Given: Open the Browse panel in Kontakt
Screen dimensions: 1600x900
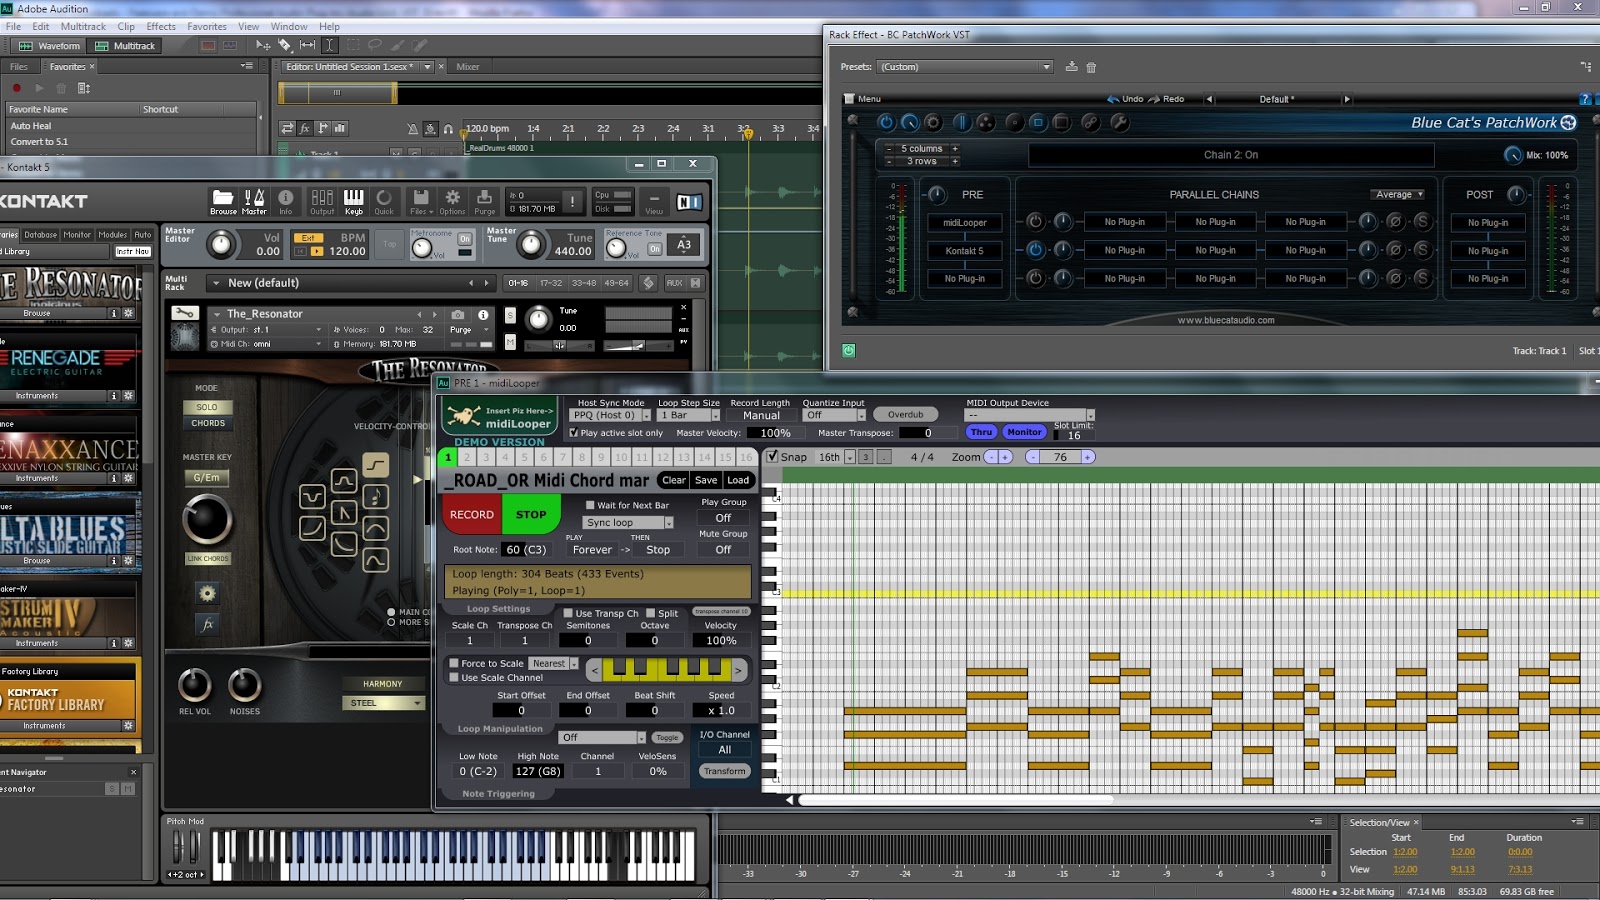Looking at the screenshot, I should [223, 201].
